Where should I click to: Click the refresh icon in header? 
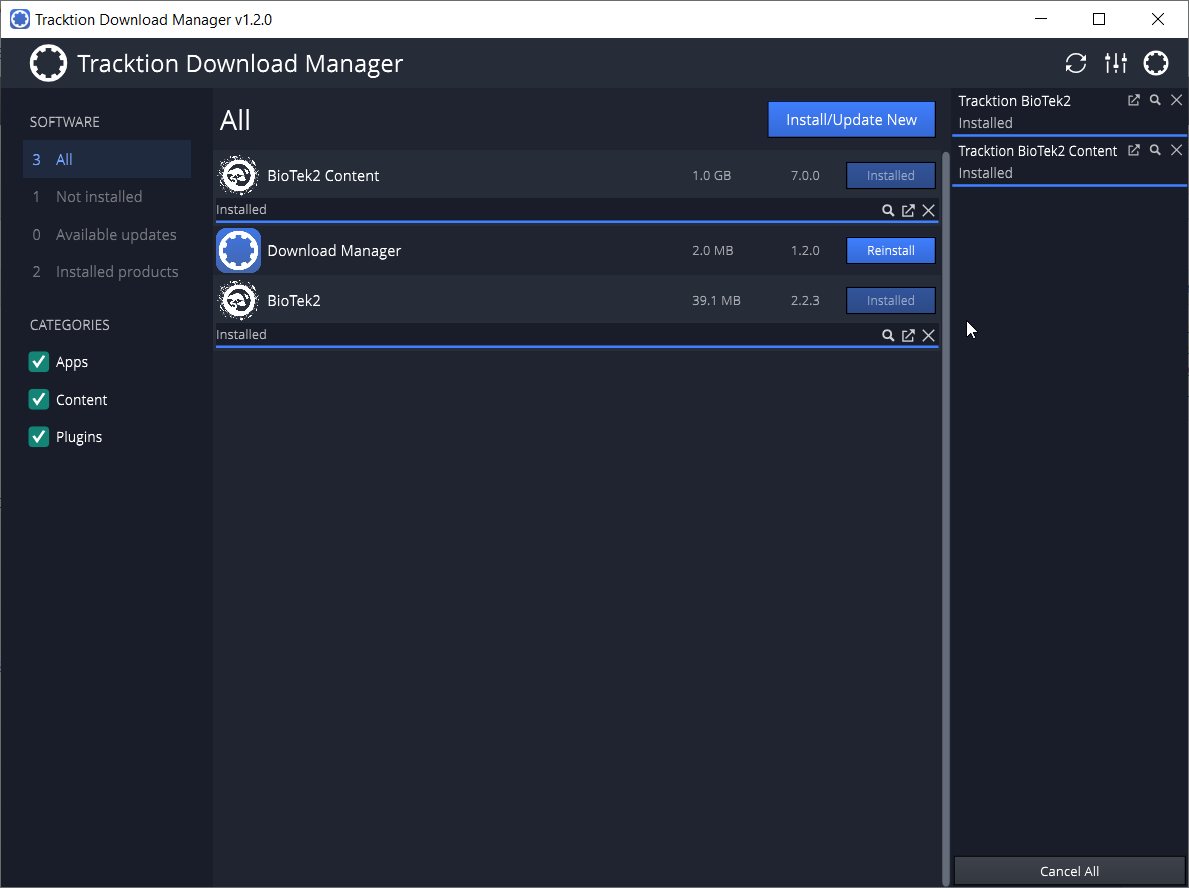point(1075,64)
